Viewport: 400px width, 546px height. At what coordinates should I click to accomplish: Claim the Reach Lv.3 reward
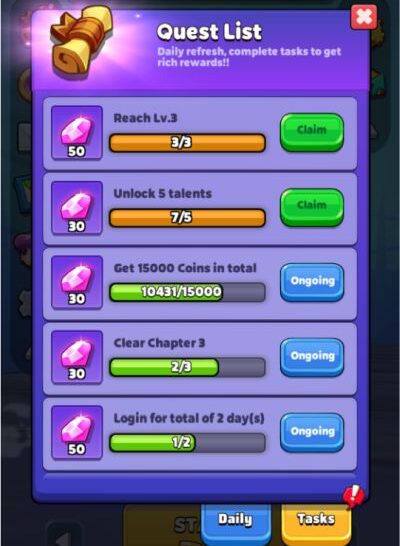point(312,132)
